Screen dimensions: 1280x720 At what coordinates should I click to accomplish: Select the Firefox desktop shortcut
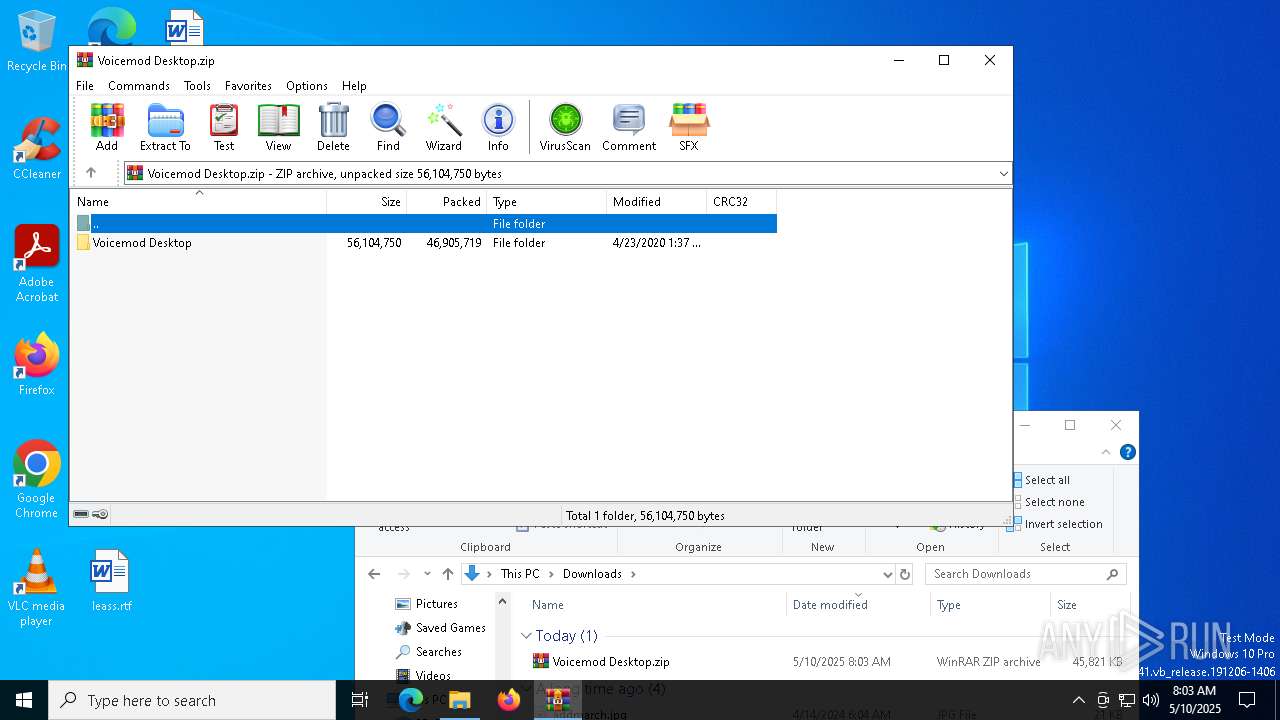tap(37, 364)
